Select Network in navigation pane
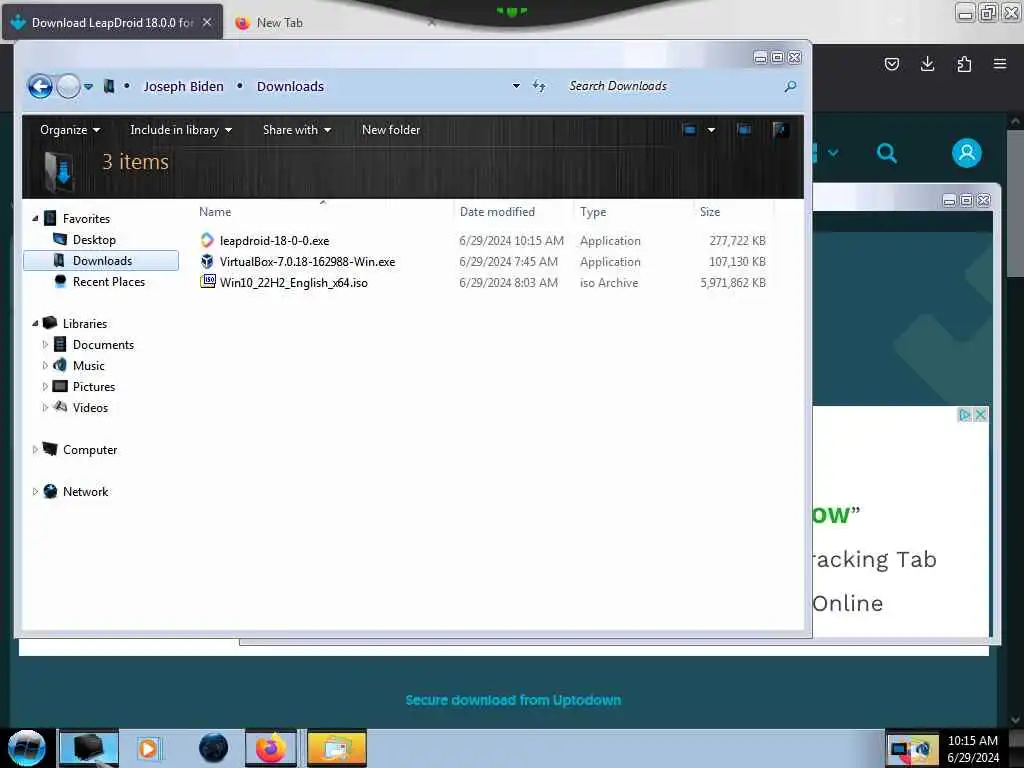The image size is (1024, 768). coord(85,492)
